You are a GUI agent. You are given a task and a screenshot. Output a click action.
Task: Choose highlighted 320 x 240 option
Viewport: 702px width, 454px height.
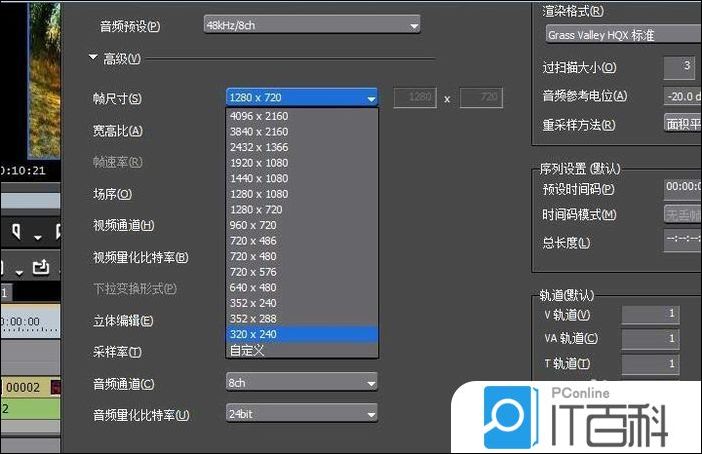[302, 334]
